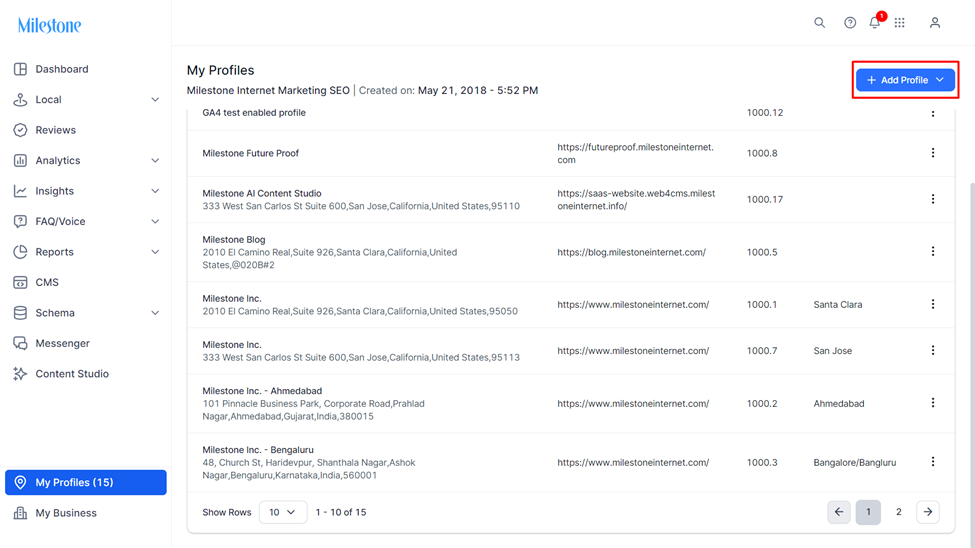Click Milestone Inc. - Bengaluru profile name

click(x=258, y=450)
